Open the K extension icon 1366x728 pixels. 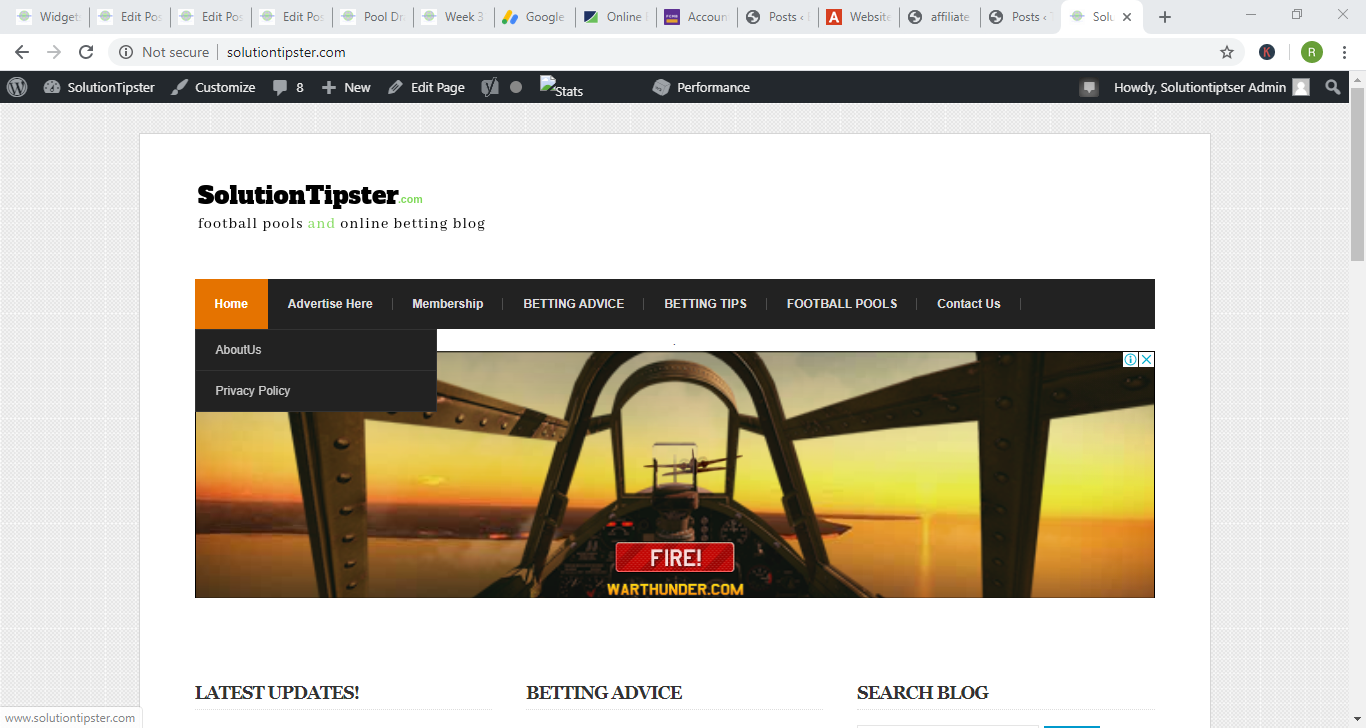(x=1267, y=52)
